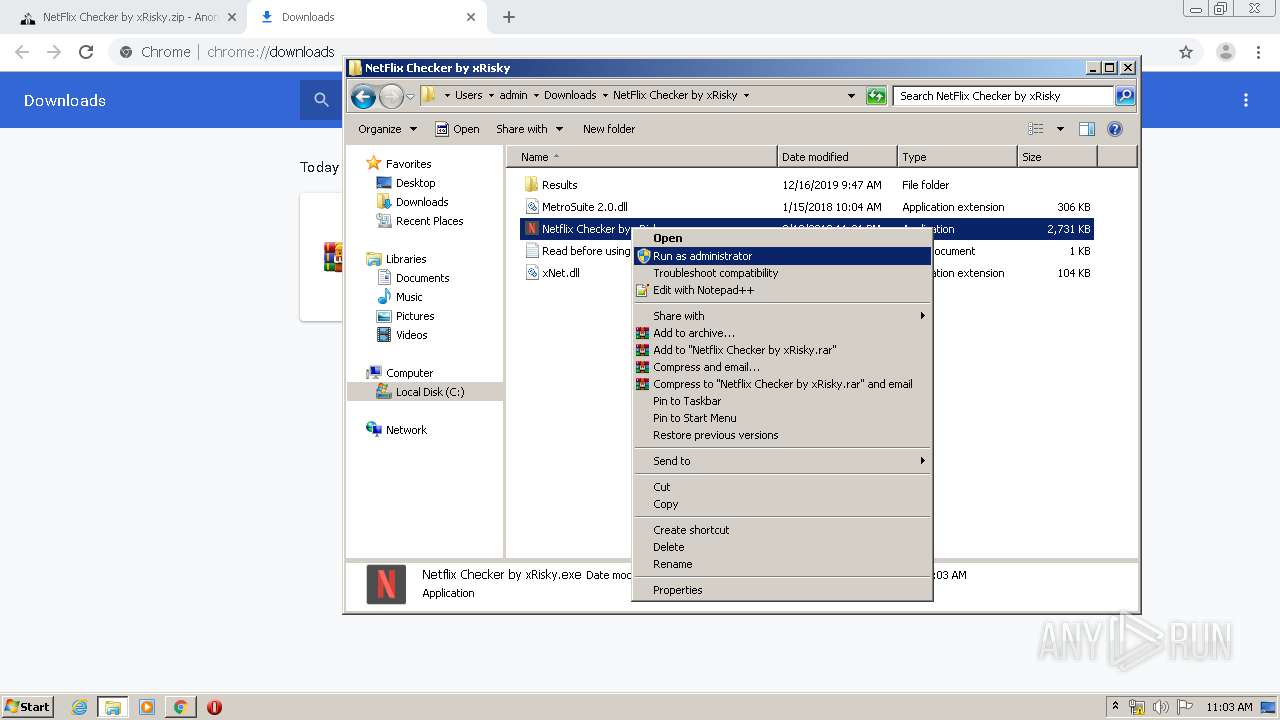Open Organize dropdown menu
1280x720 pixels.
coord(387,129)
